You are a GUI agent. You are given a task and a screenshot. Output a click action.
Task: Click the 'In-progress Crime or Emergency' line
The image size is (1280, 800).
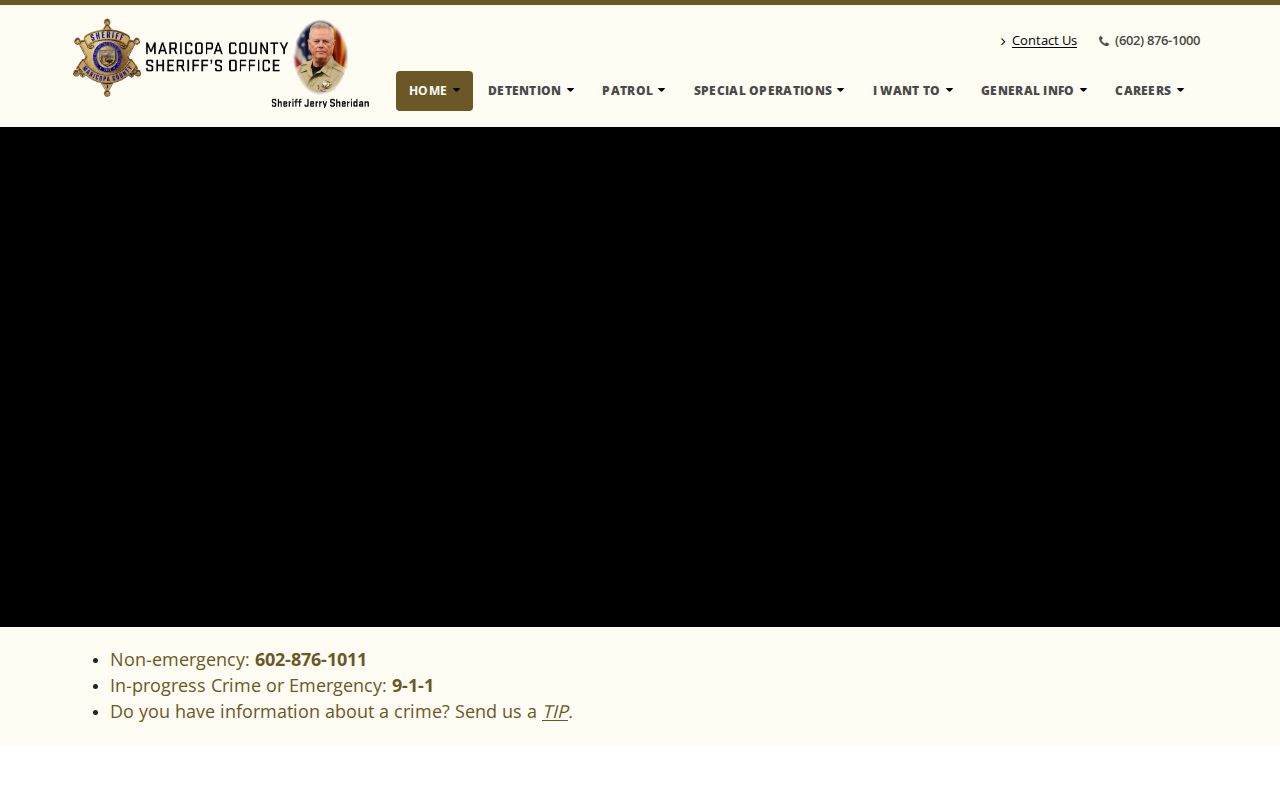coord(272,685)
